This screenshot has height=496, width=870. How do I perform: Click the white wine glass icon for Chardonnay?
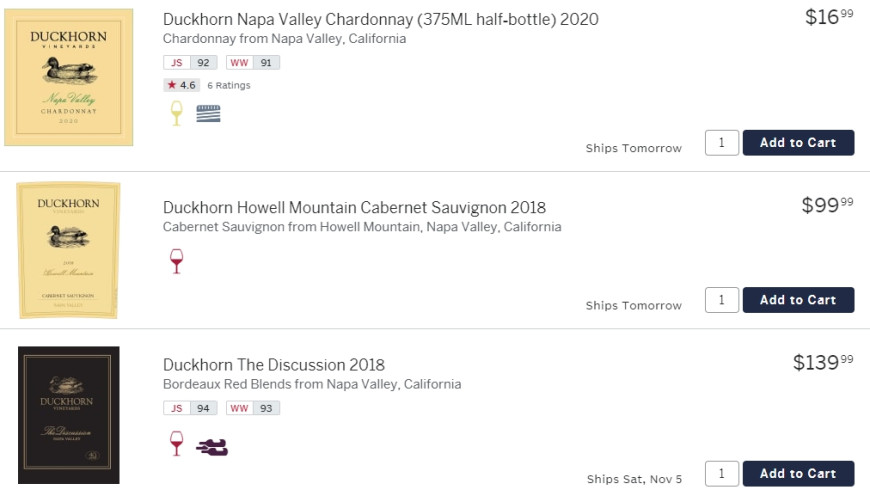[x=176, y=113]
